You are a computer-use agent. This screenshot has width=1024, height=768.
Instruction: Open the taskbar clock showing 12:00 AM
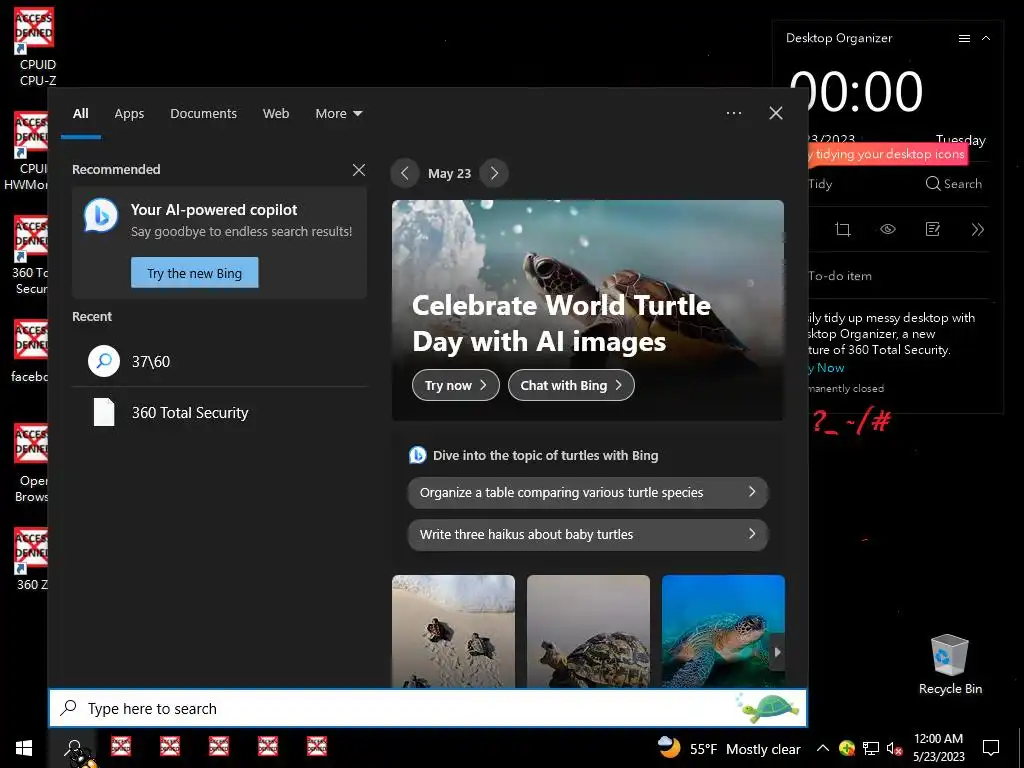938,748
